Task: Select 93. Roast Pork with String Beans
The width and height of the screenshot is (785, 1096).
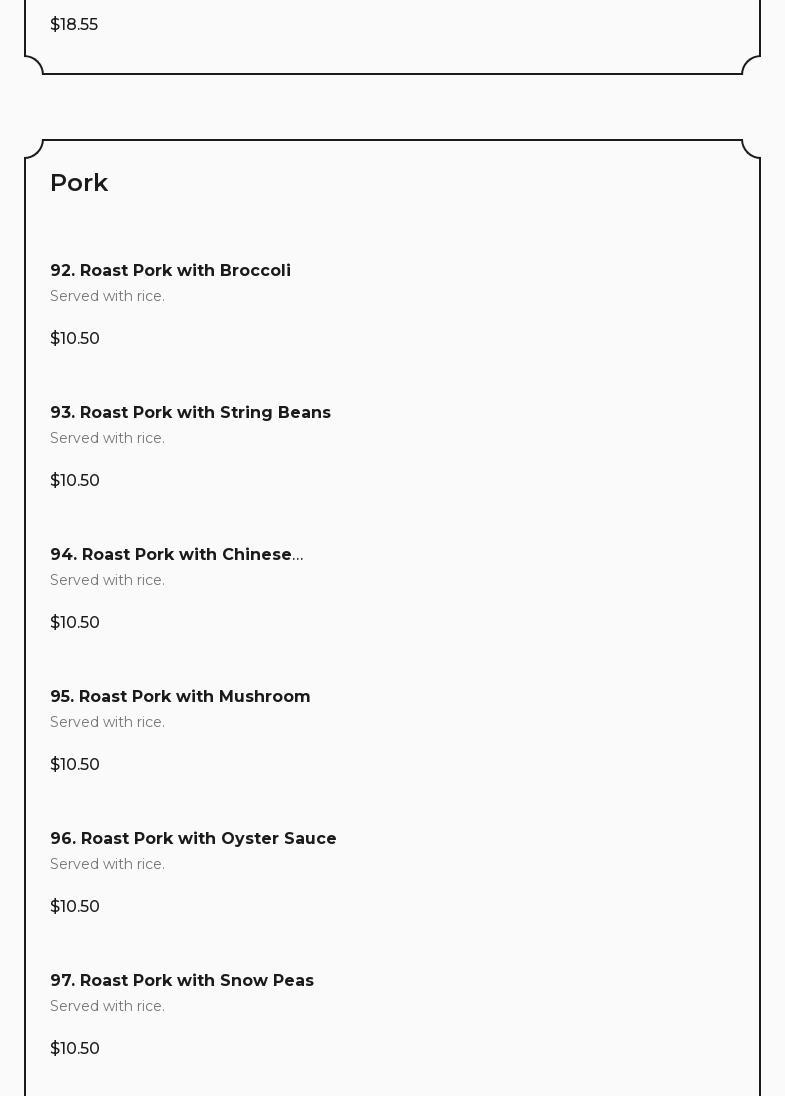Action: pyautogui.click(x=190, y=412)
